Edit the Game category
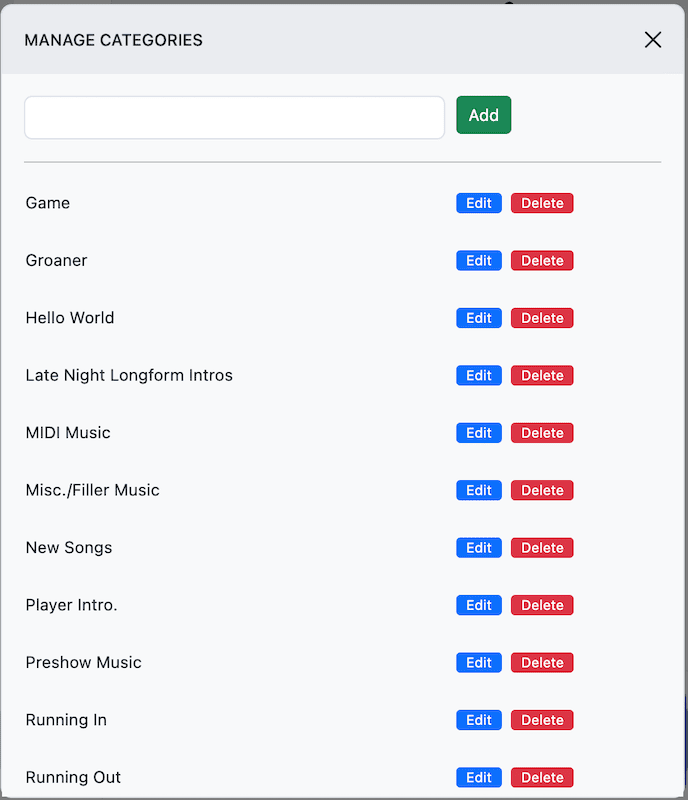This screenshot has width=688, height=800. coord(478,203)
